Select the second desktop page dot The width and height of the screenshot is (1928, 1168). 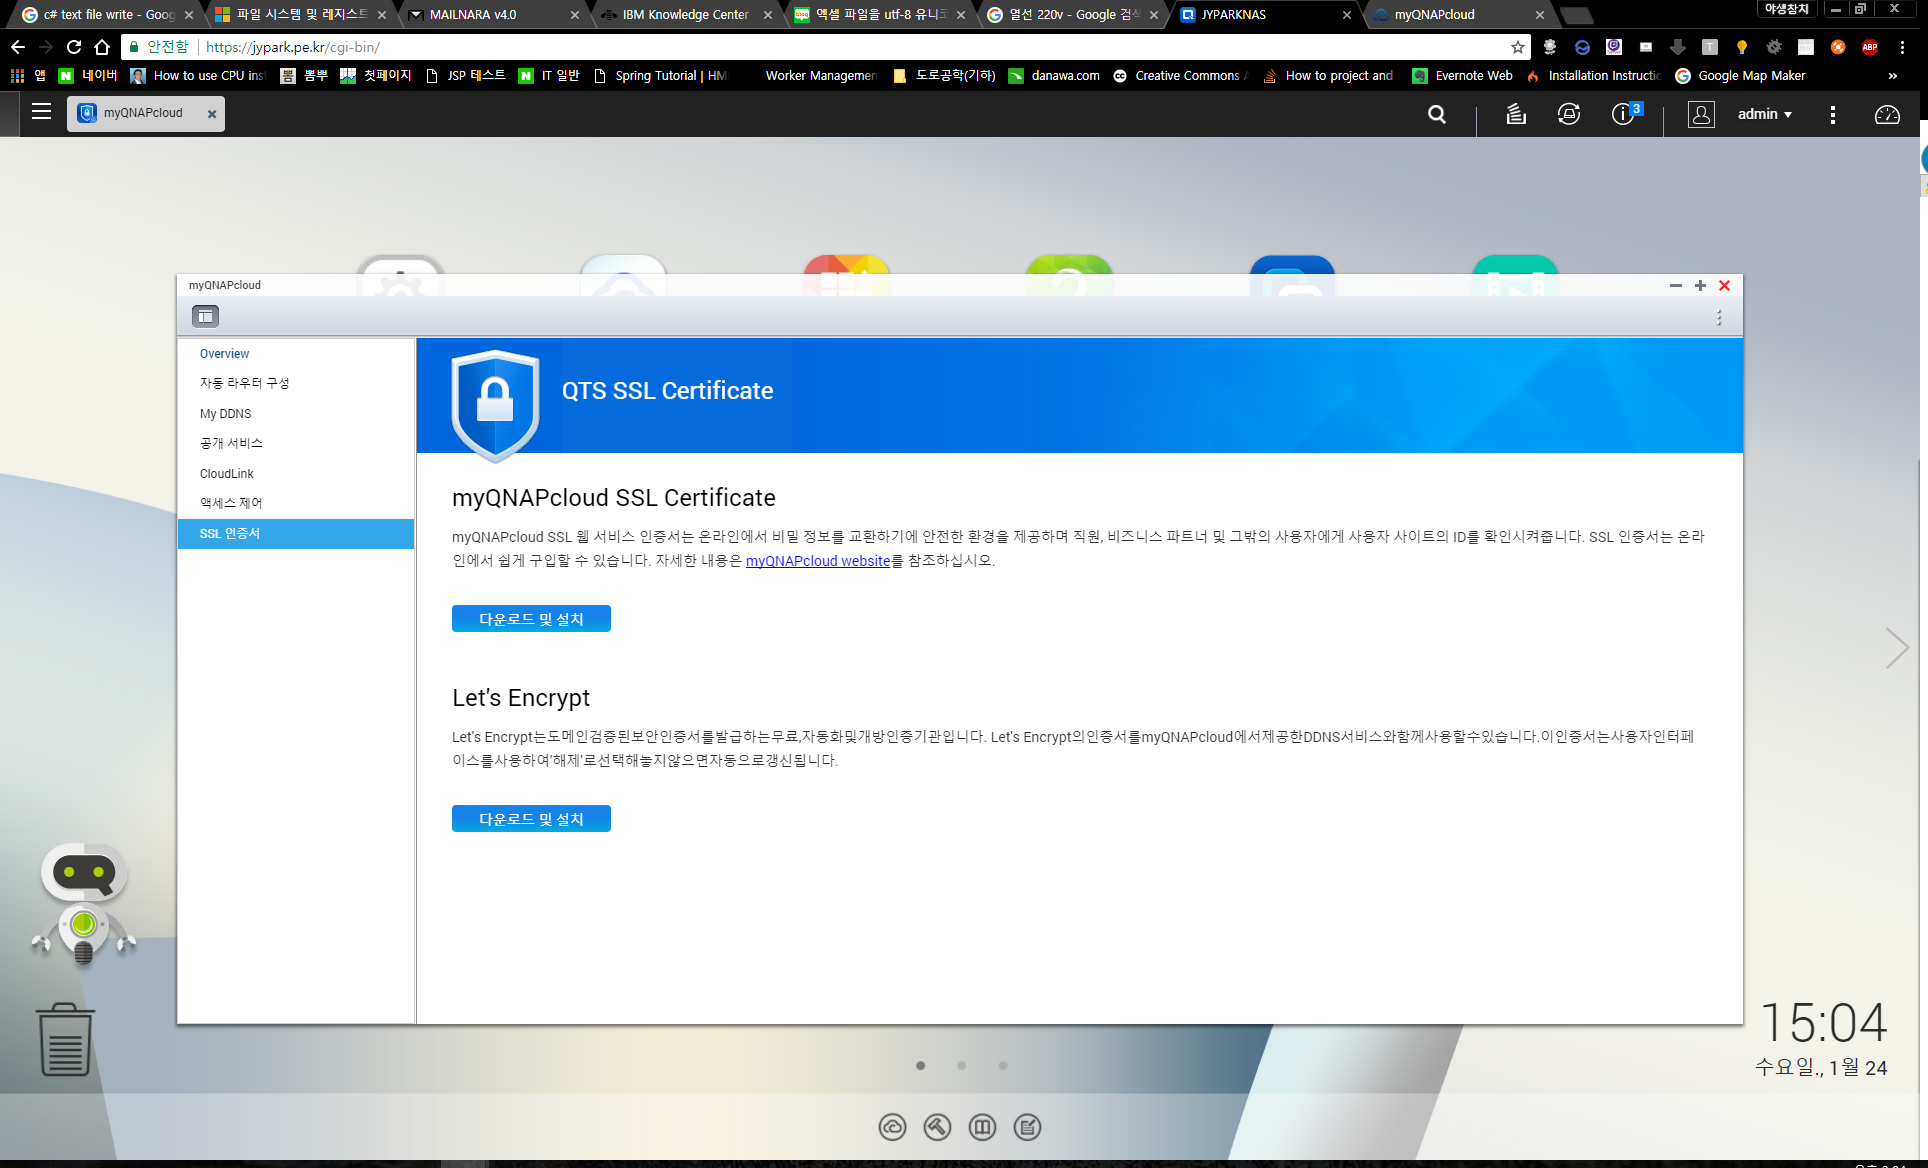[961, 1066]
